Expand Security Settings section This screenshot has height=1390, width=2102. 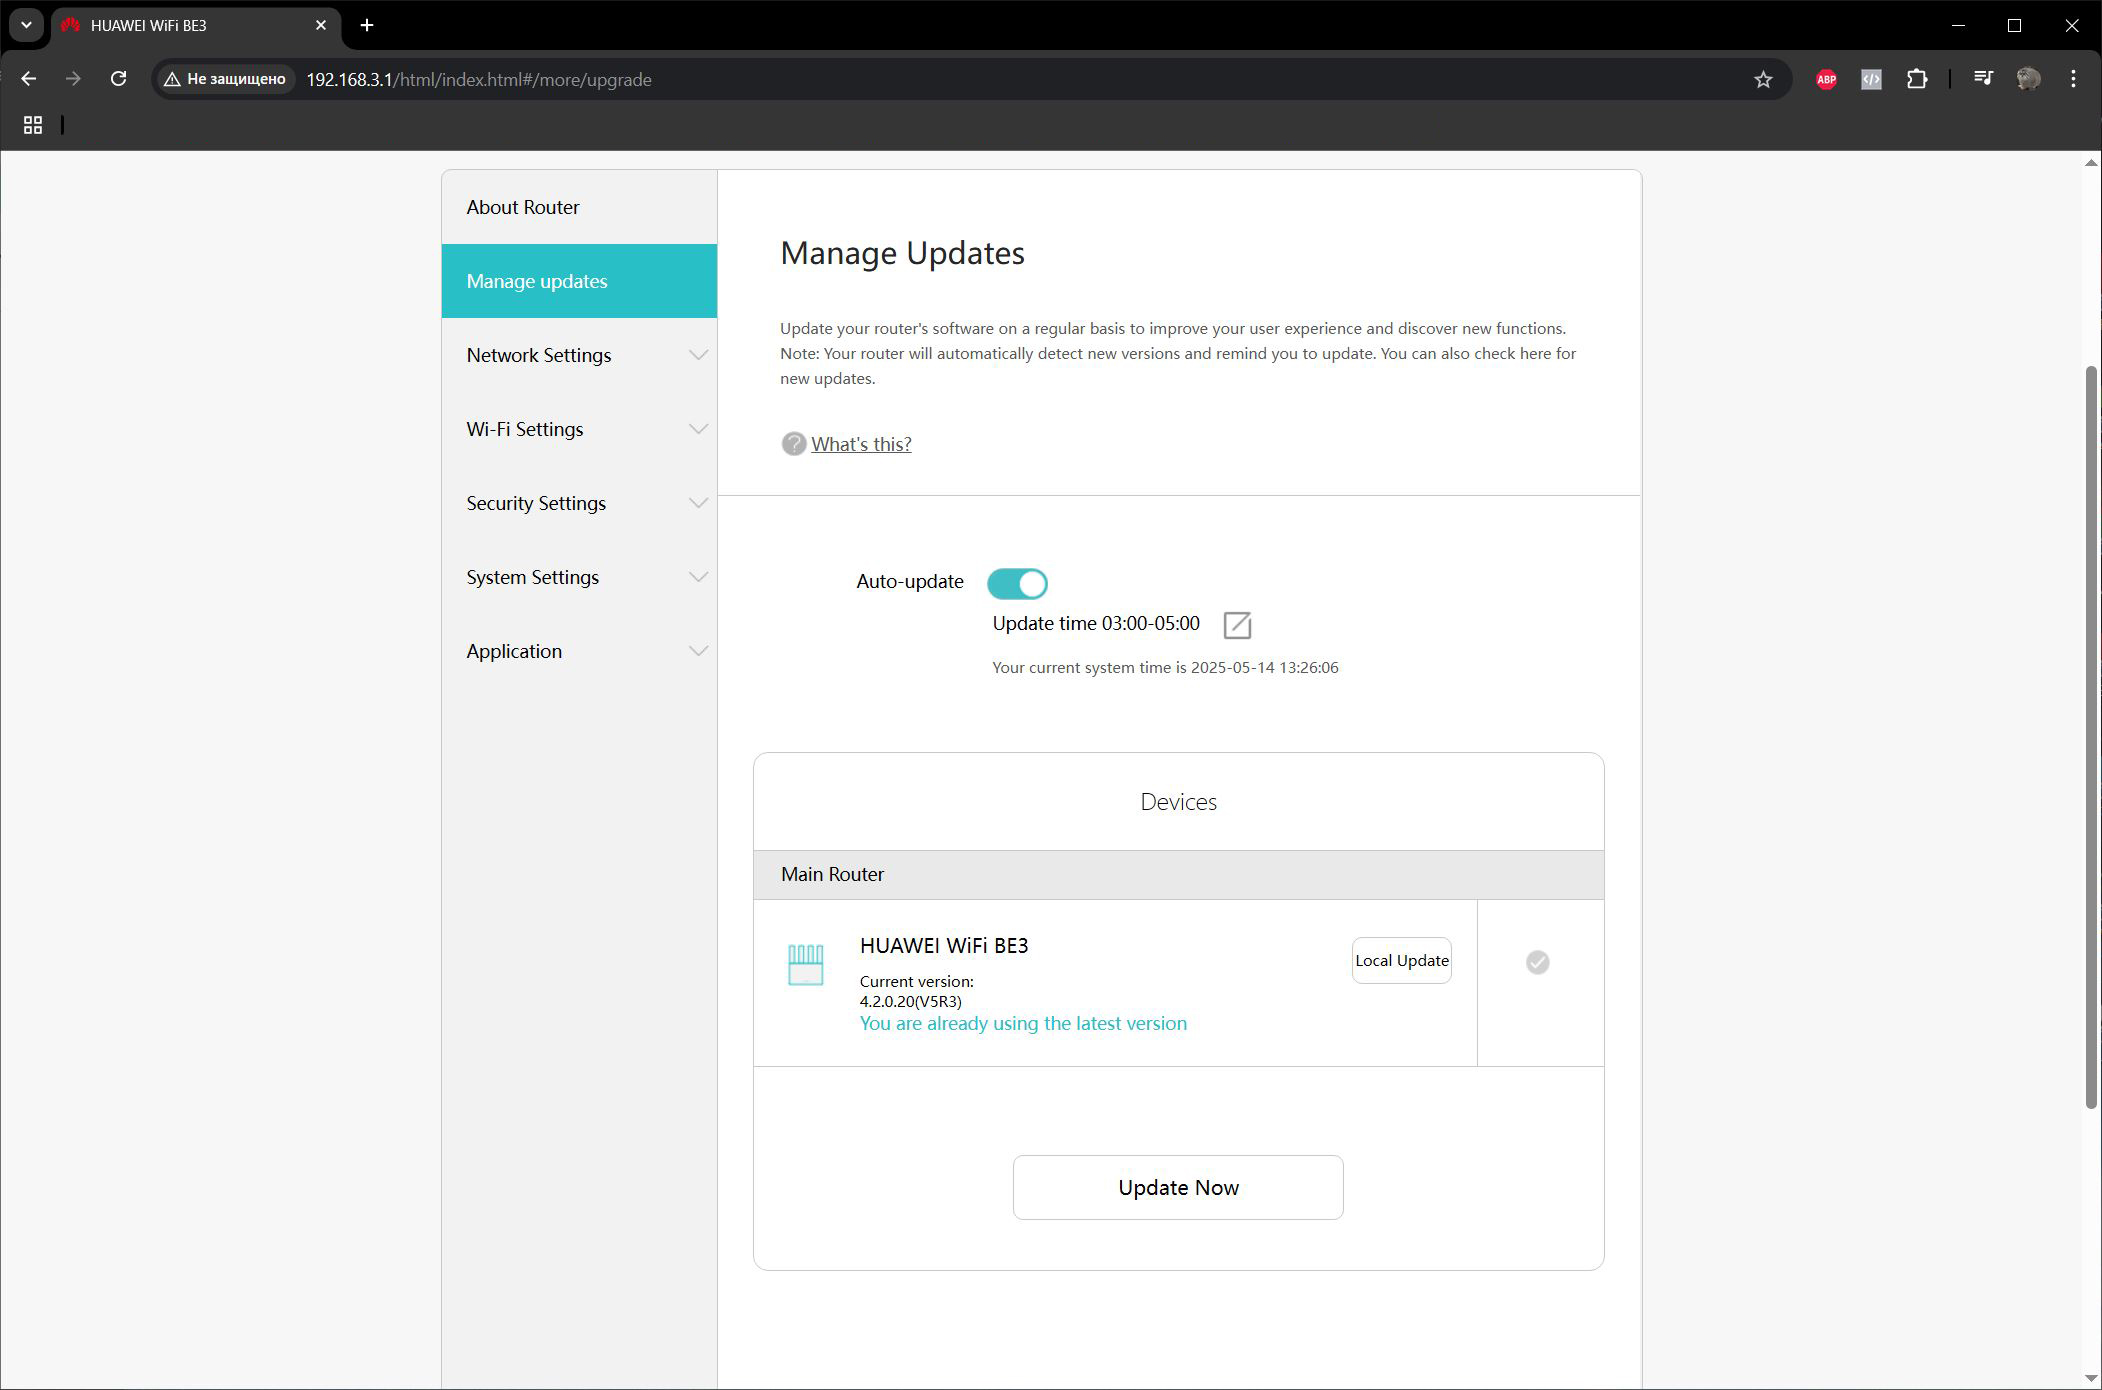[x=580, y=503]
